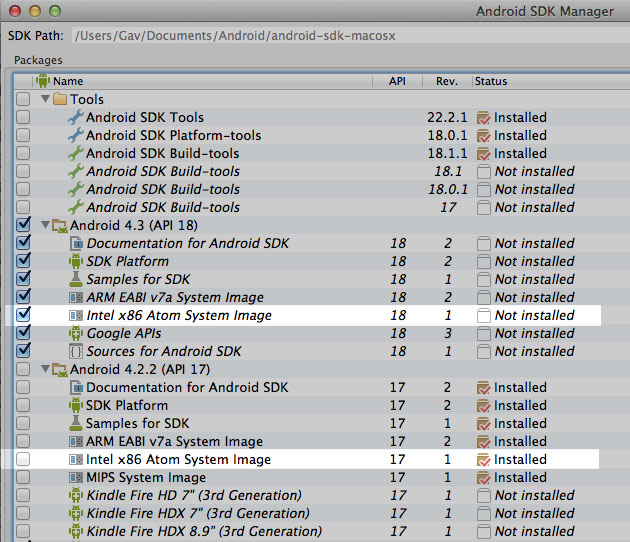Collapse the Android 4.3 (API 18) group
The image size is (630, 542).
45,226
